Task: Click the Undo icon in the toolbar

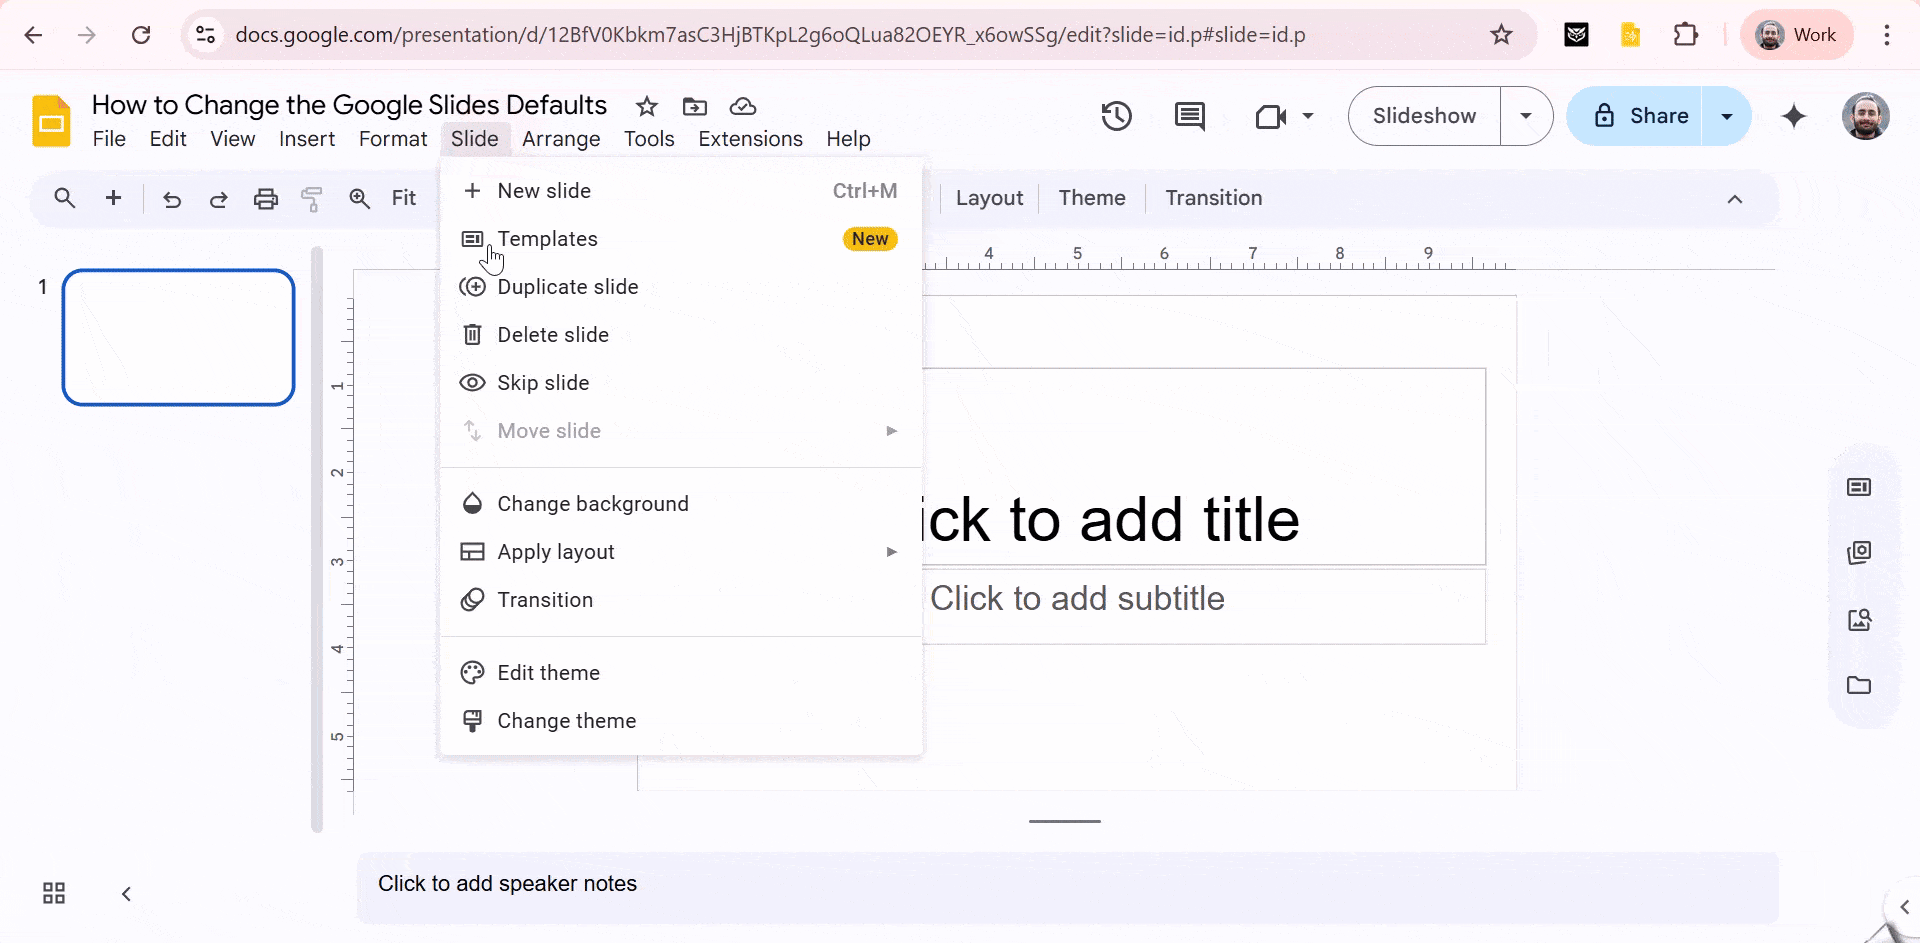Action: (172, 198)
